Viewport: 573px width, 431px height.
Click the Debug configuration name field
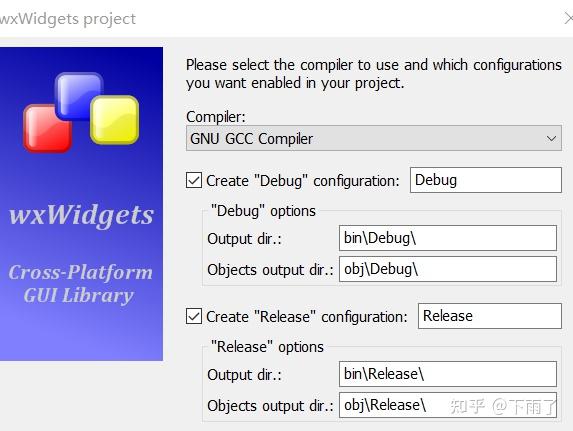pos(486,180)
